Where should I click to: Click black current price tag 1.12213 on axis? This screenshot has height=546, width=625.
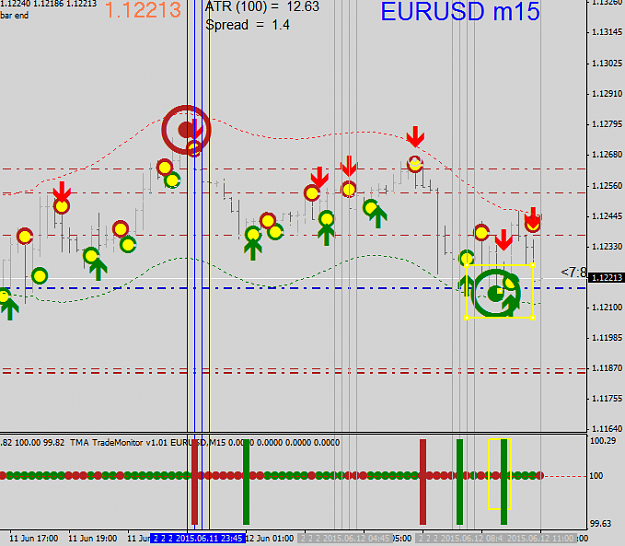pos(606,277)
